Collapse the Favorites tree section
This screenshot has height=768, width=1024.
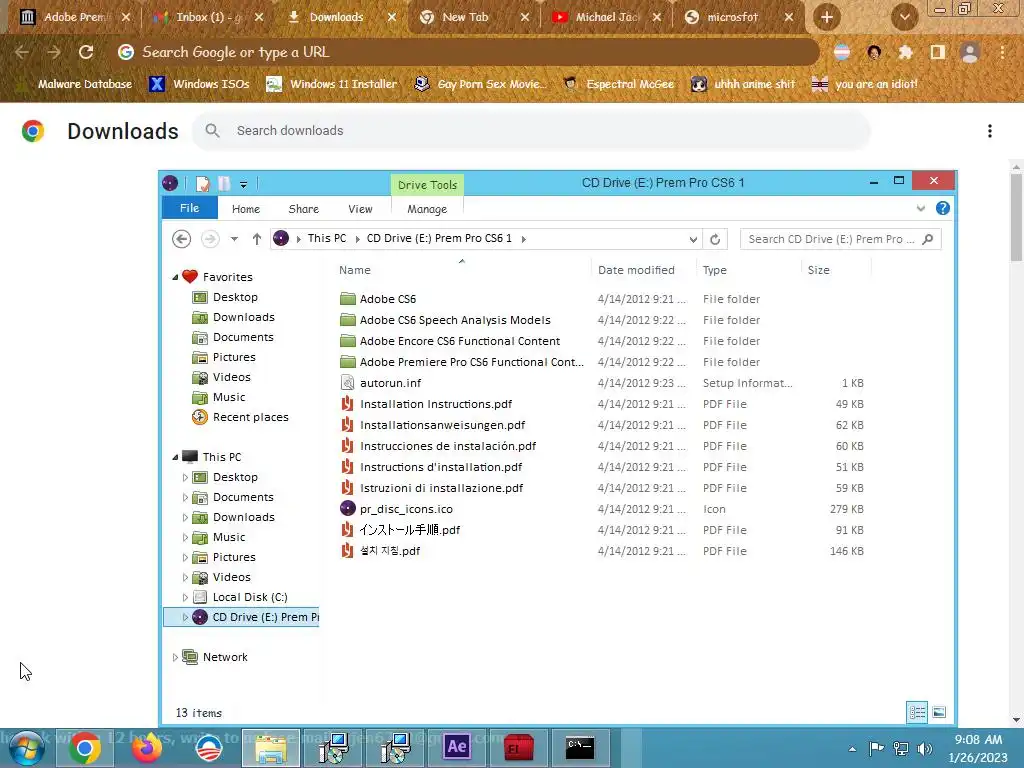point(175,278)
